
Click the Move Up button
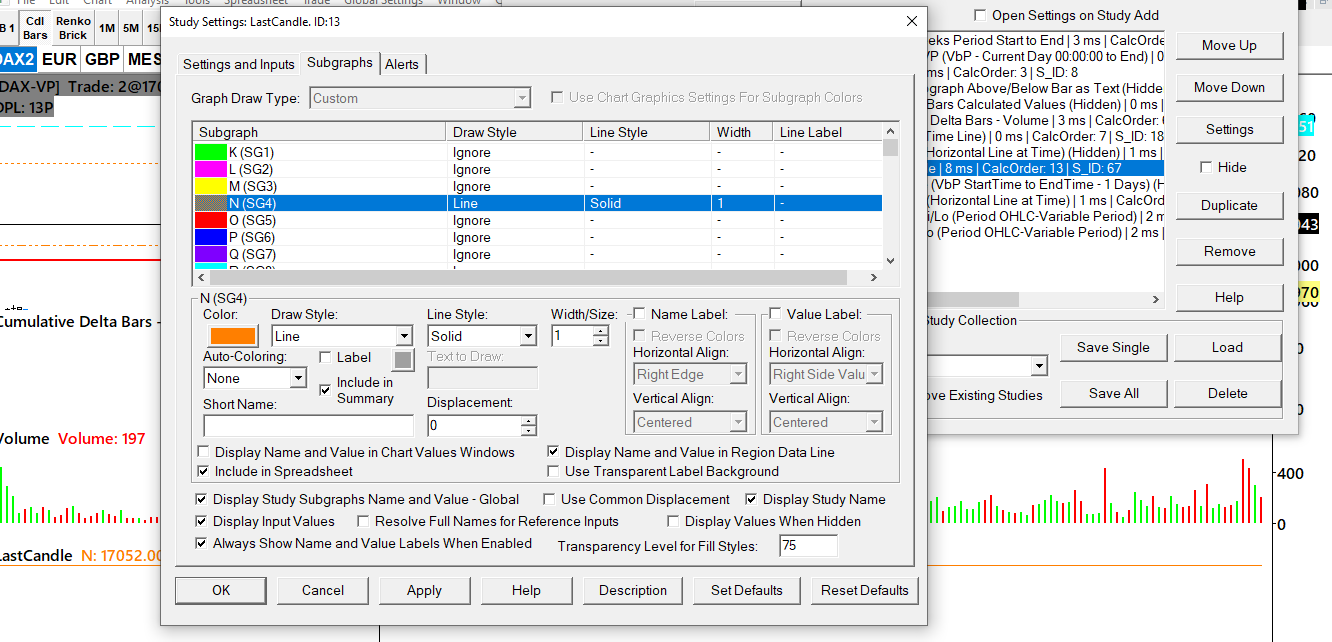[1228, 45]
